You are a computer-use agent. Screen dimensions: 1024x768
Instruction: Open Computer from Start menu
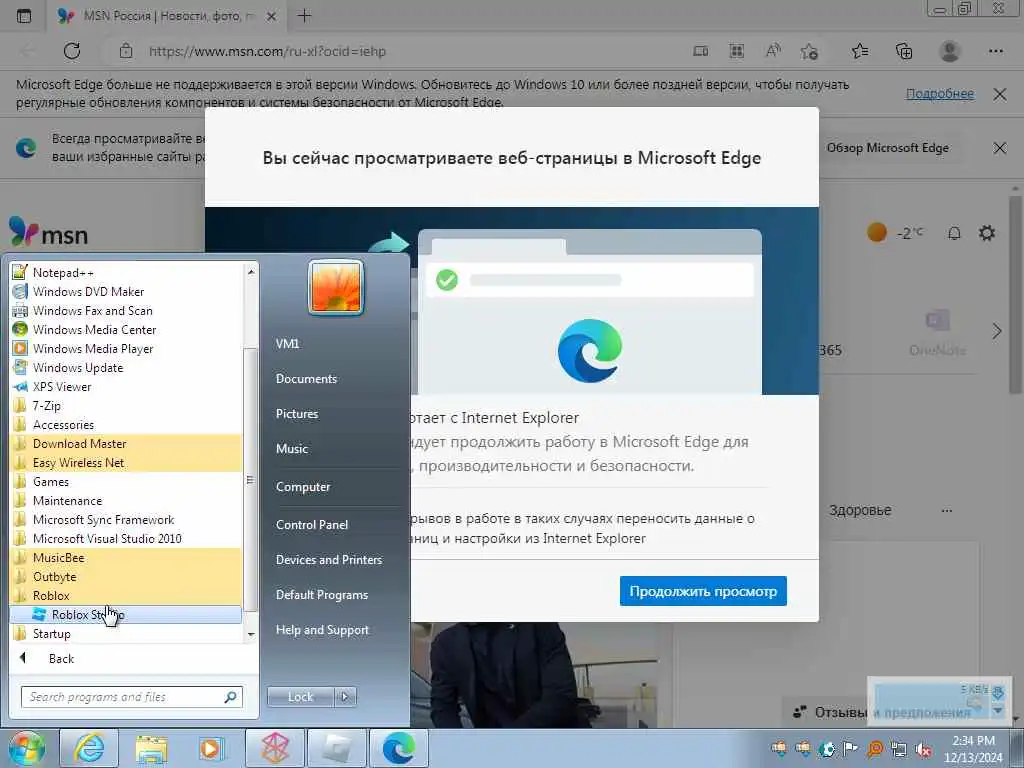tap(303, 487)
